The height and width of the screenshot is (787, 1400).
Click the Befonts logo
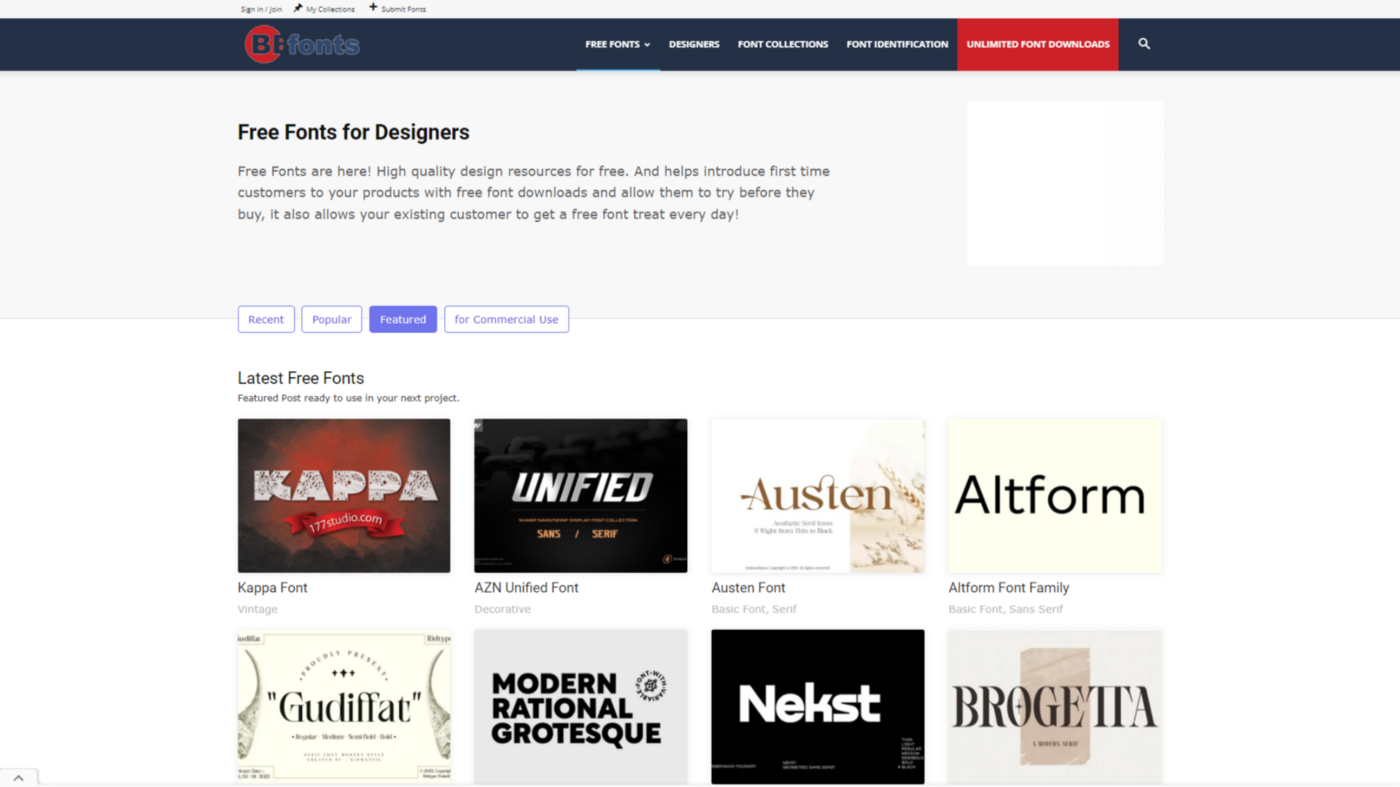[301, 43]
